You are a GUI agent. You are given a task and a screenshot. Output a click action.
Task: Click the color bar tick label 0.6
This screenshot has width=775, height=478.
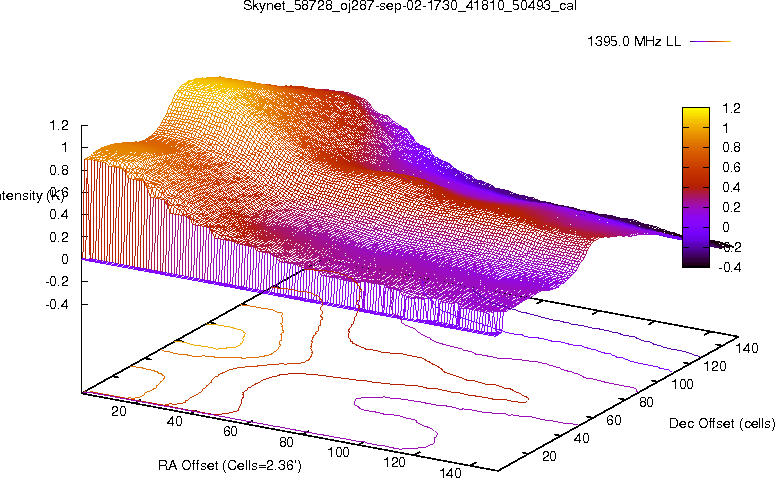(732, 167)
